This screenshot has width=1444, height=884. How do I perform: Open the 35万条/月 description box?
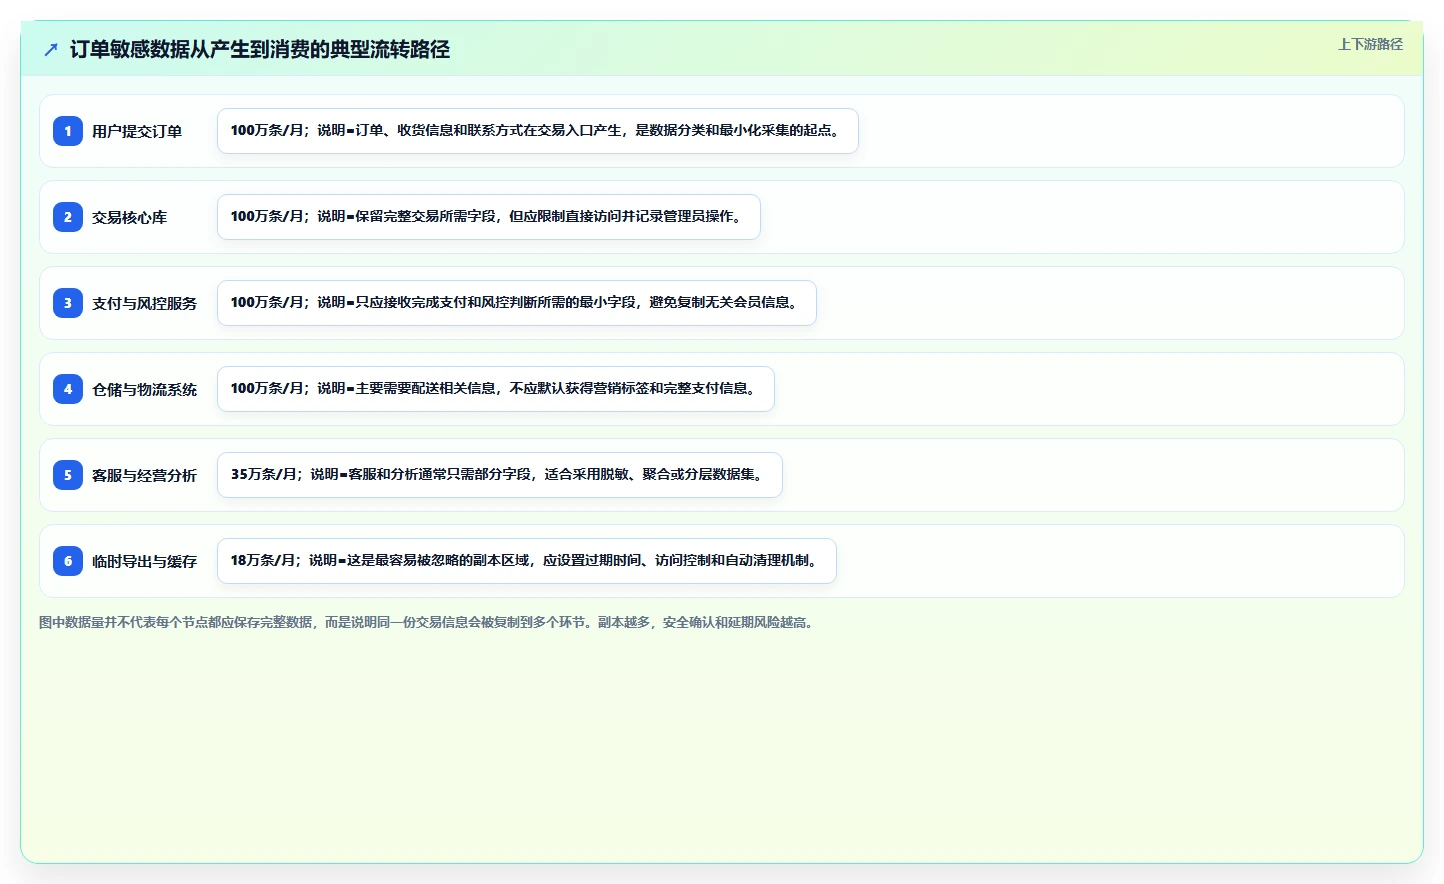click(500, 475)
